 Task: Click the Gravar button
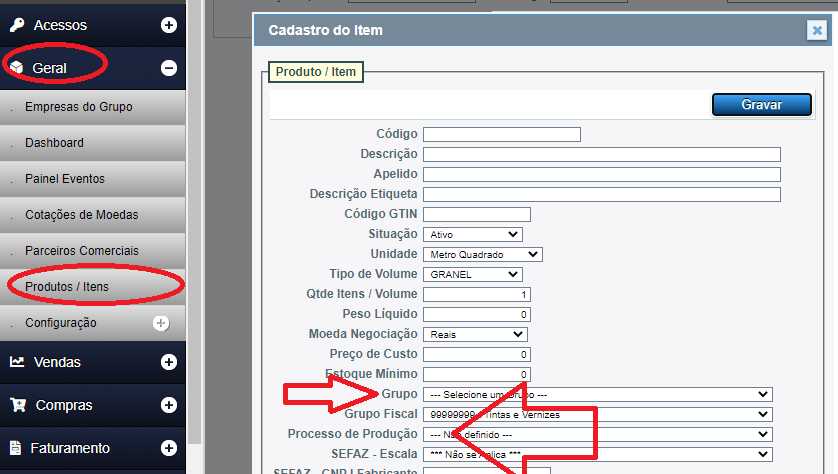click(761, 105)
